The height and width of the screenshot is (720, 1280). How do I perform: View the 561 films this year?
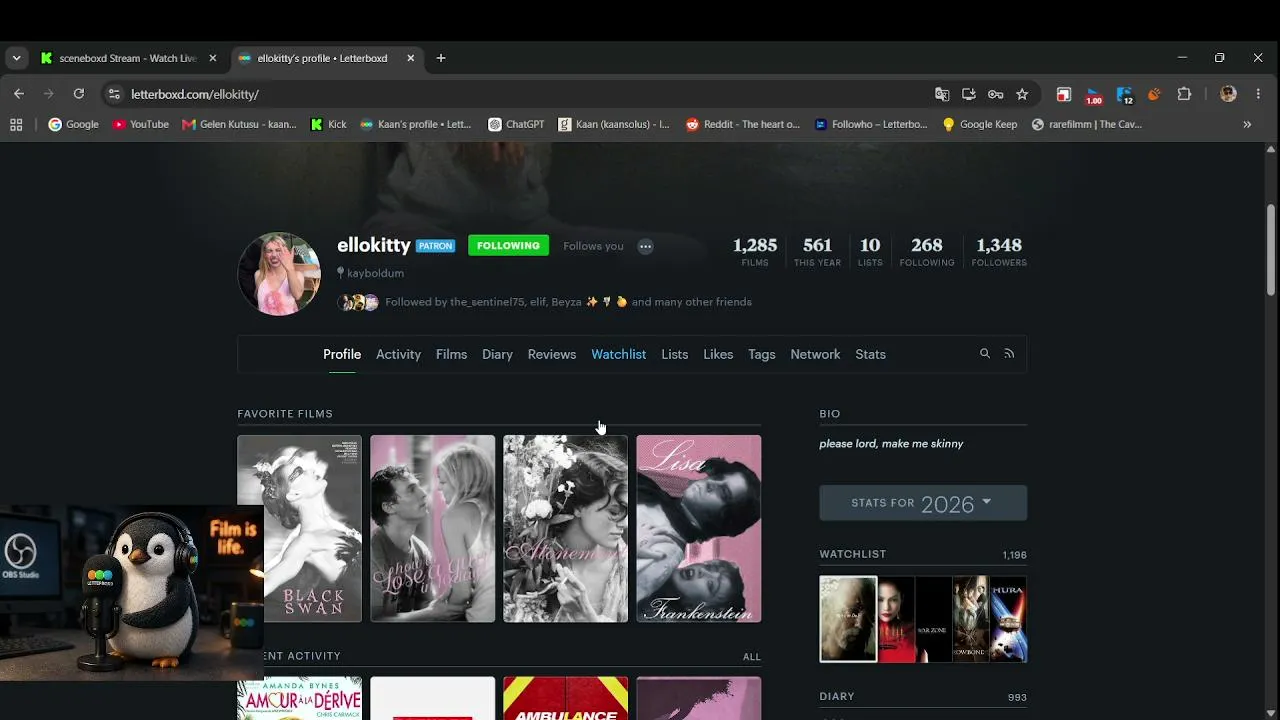coord(817,250)
